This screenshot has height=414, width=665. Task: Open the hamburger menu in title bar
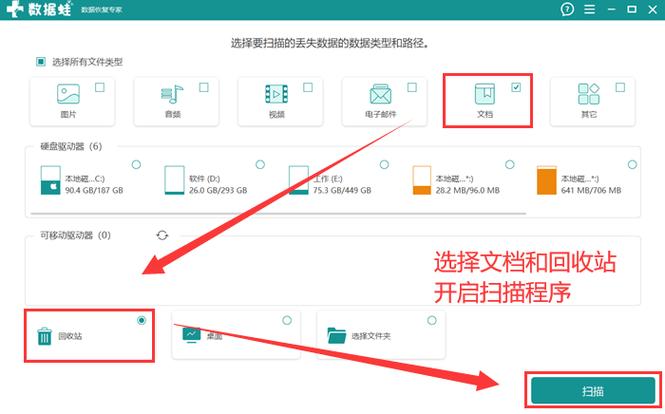click(x=590, y=9)
